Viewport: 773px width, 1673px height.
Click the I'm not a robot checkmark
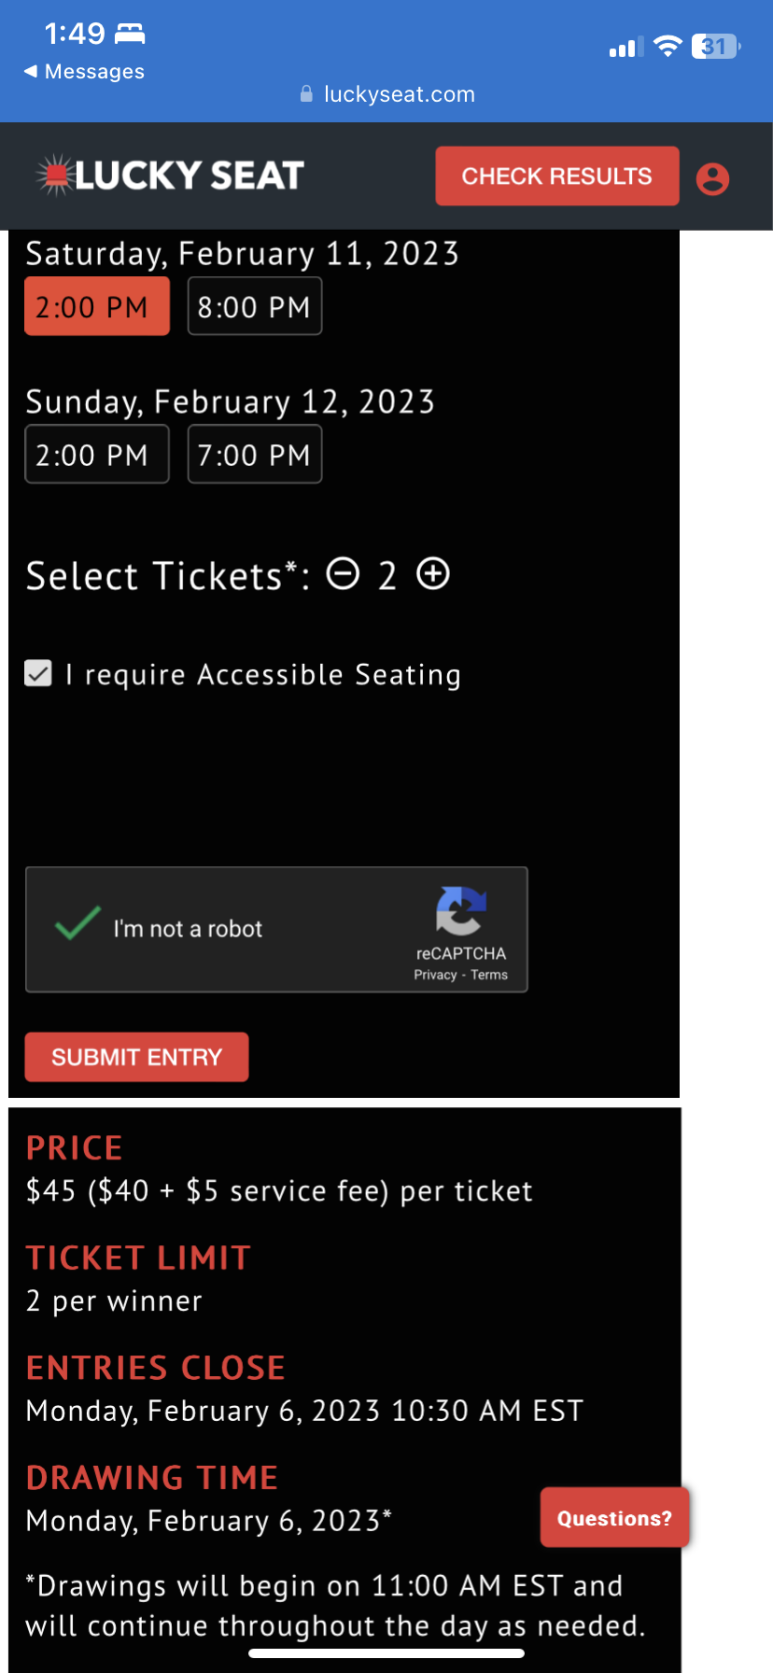pyautogui.click(x=78, y=923)
